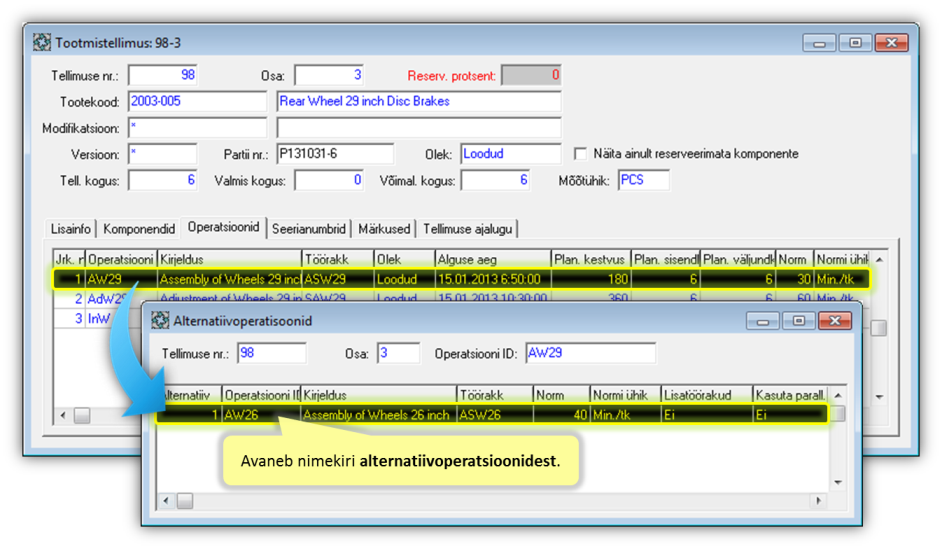Click alternatives table scroll-up arrow
Screen dimensions: 942x549
838,395
